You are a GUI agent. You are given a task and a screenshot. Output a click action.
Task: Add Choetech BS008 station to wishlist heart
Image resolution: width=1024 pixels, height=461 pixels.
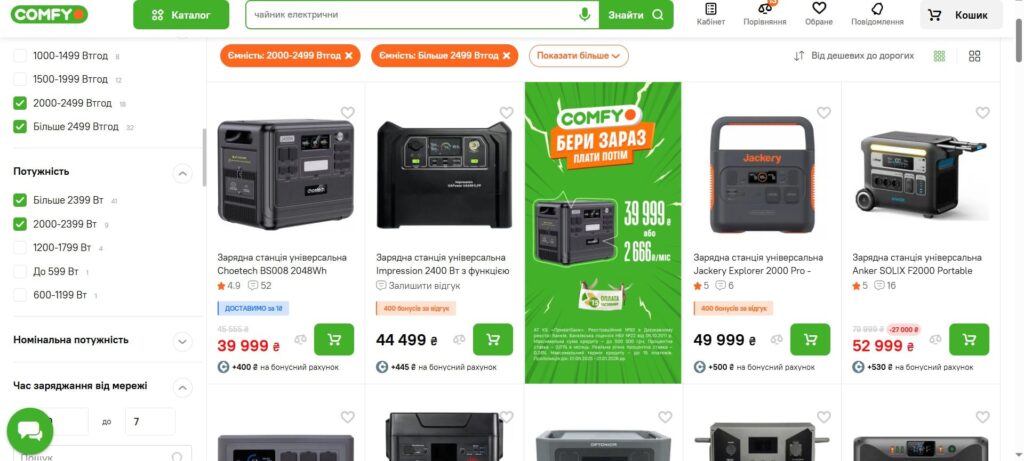(347, 112)
